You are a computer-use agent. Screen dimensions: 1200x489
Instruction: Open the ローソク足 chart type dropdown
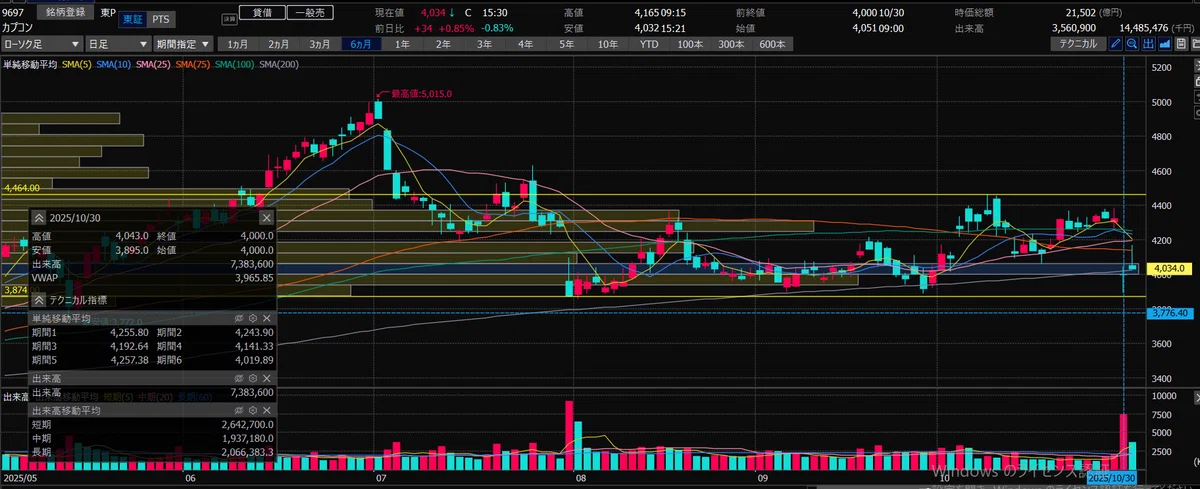click(x=42, y=44)
